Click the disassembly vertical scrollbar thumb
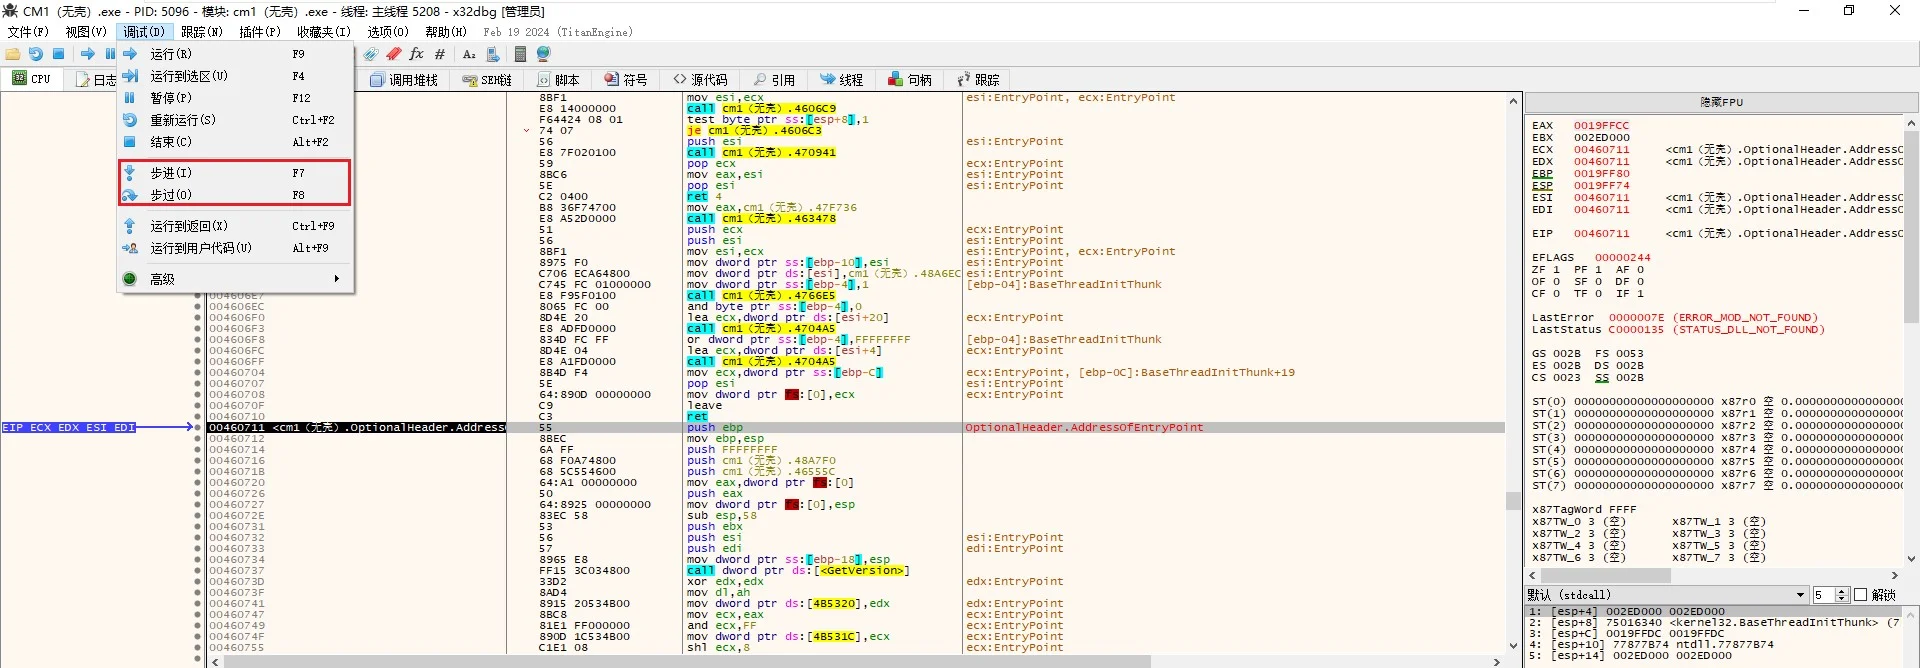 click(1513, 500)
